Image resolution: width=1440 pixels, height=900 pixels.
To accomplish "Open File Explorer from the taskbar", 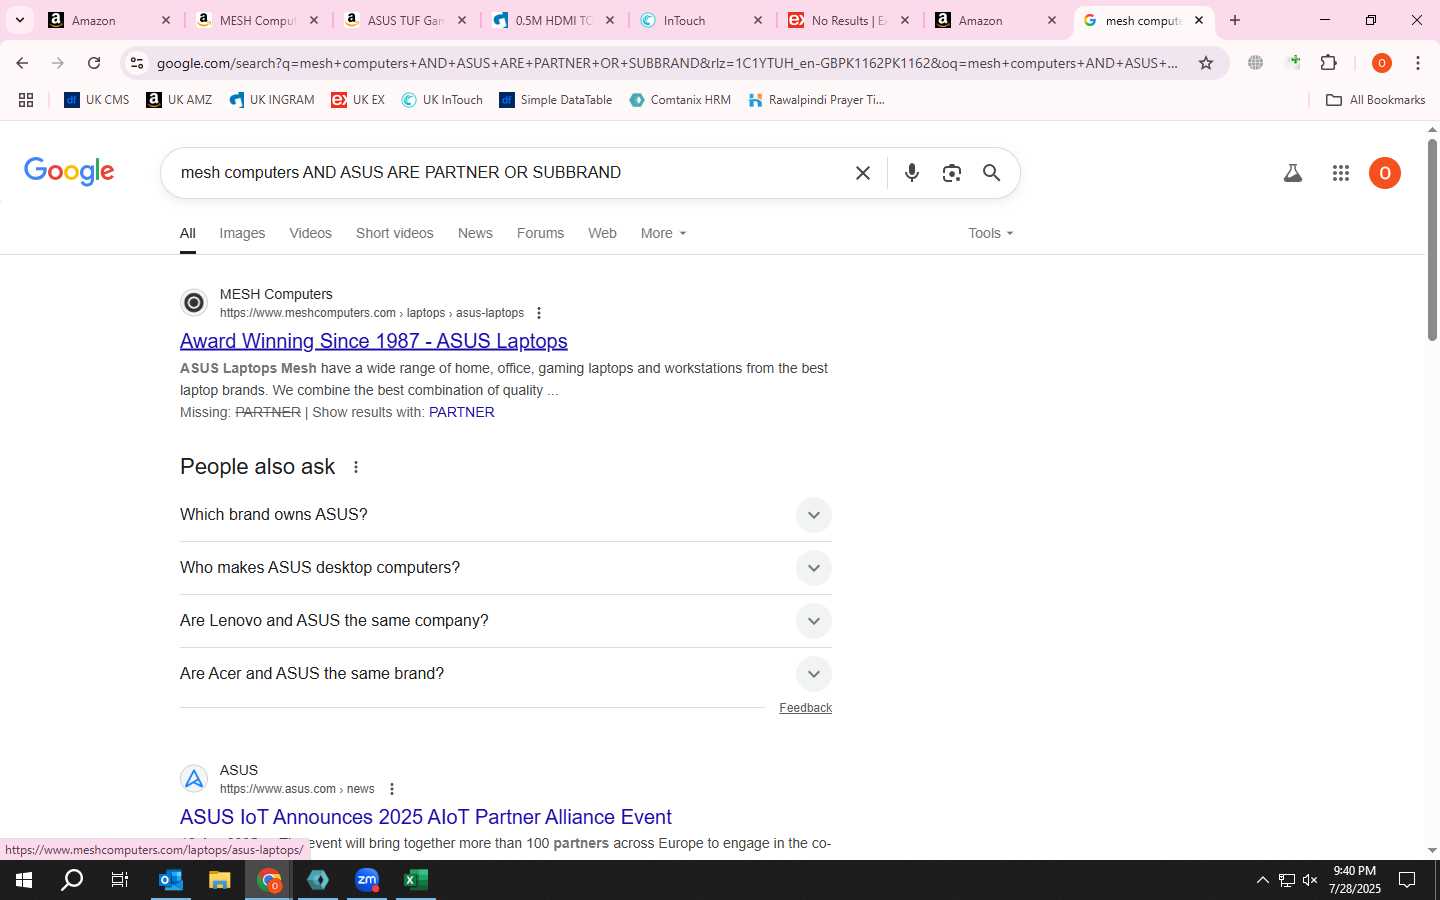I will [220, 880].
